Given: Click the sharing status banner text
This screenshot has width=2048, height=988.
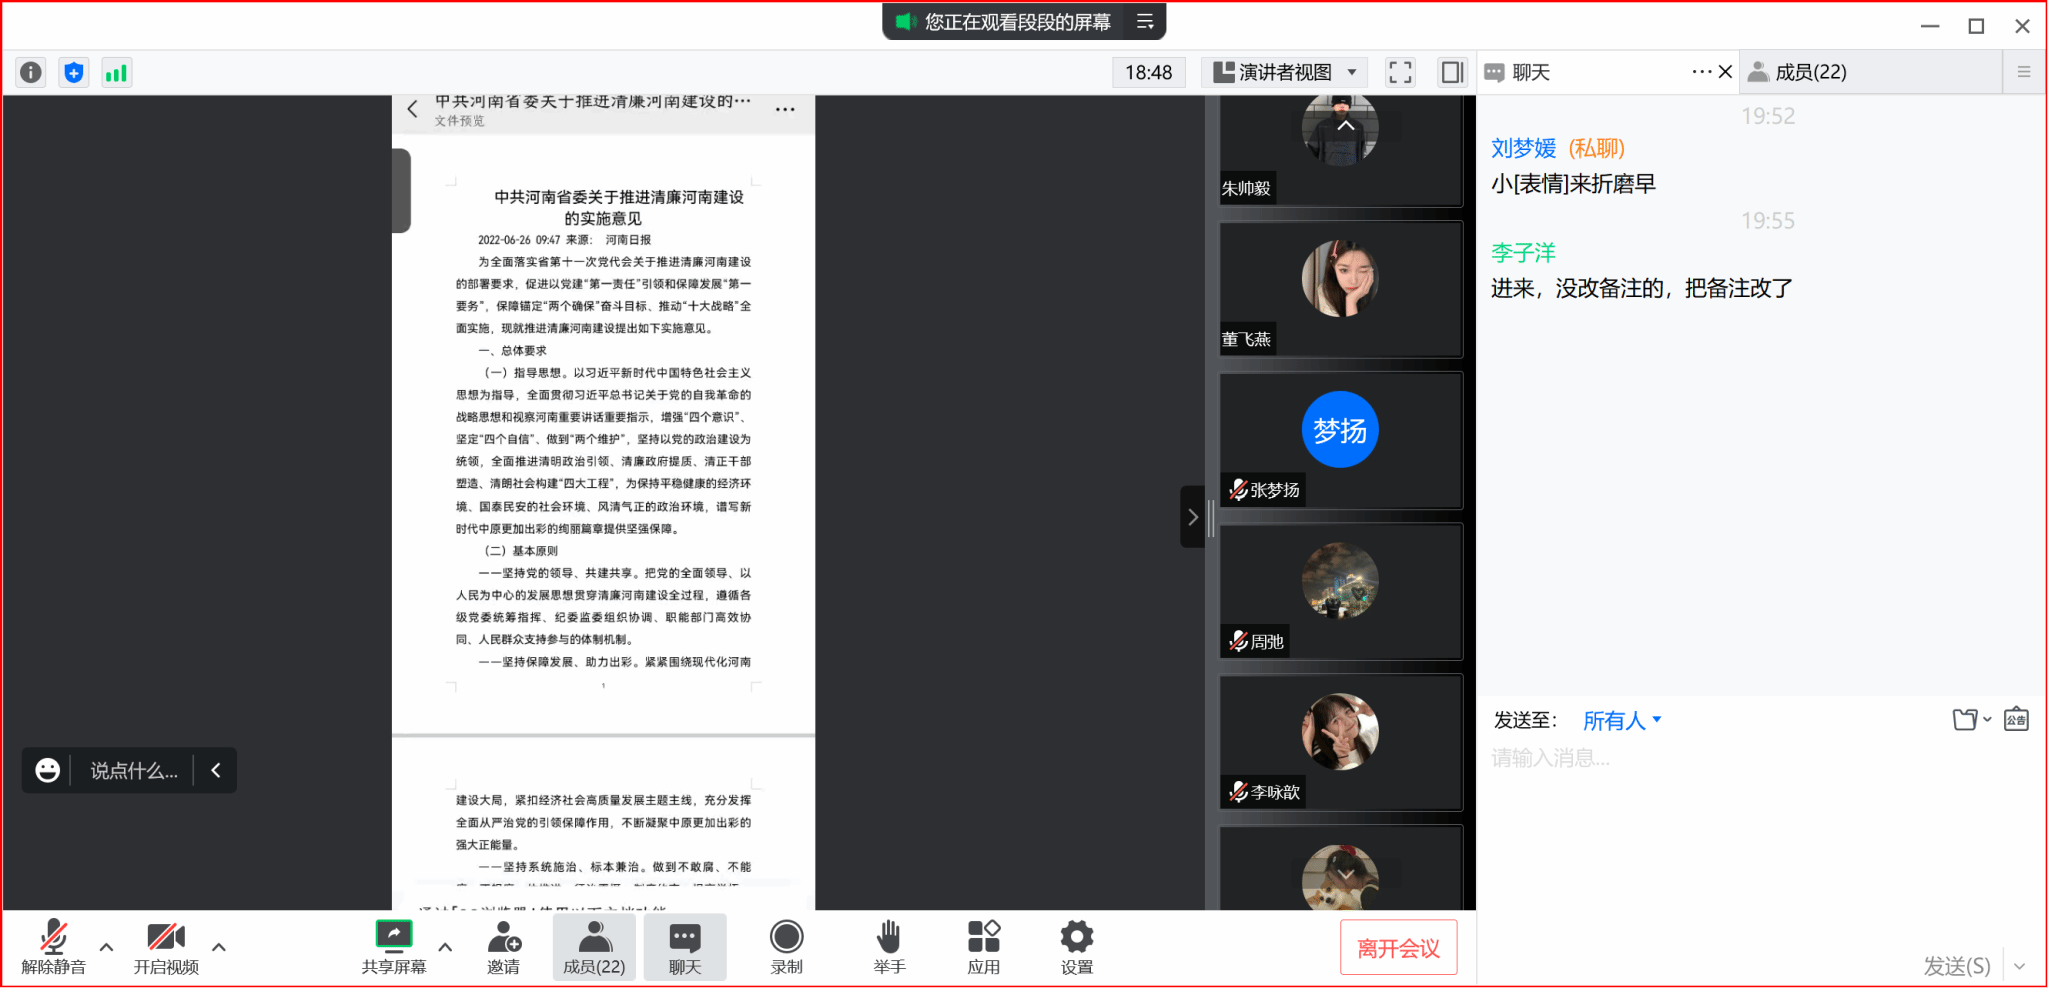Looking at the screenshot, I should (1017, 21).
